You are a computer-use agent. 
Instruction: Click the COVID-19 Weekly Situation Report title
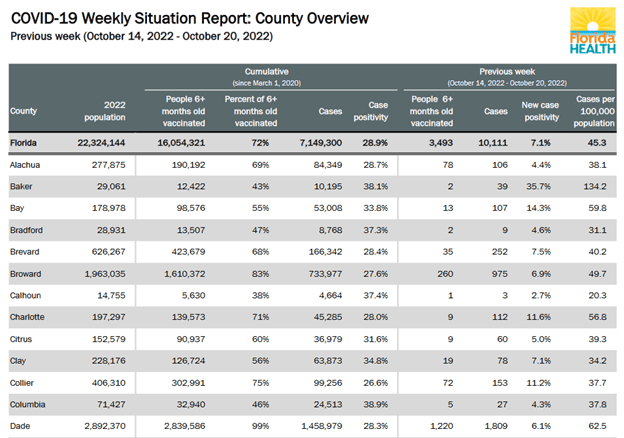point(189,18)
